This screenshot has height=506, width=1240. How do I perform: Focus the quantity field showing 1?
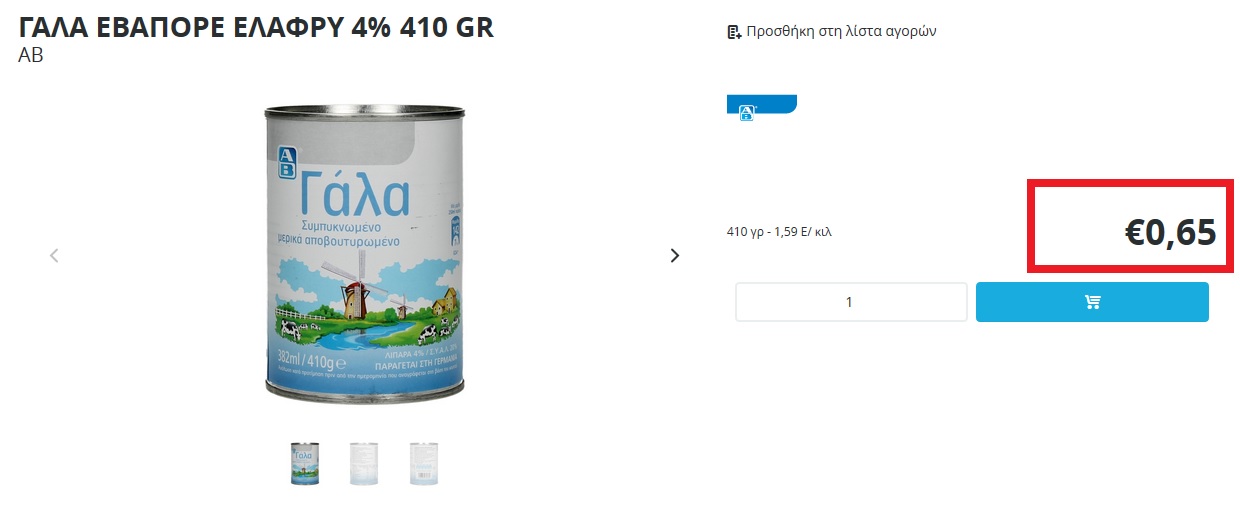pyautogui.click(x=851, y=302)
